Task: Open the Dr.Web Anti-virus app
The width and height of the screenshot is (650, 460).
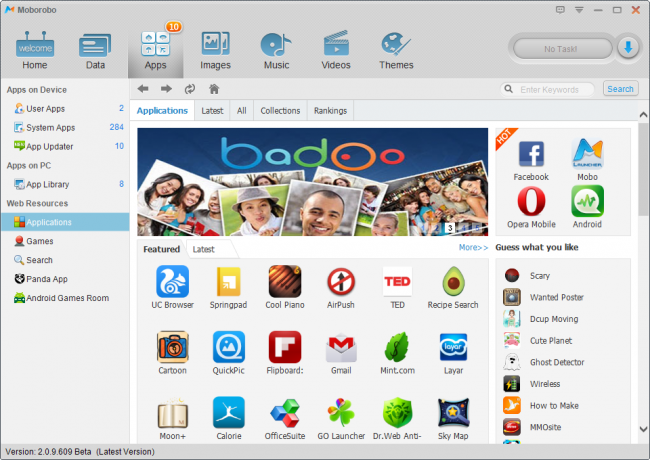Action: 397,418
